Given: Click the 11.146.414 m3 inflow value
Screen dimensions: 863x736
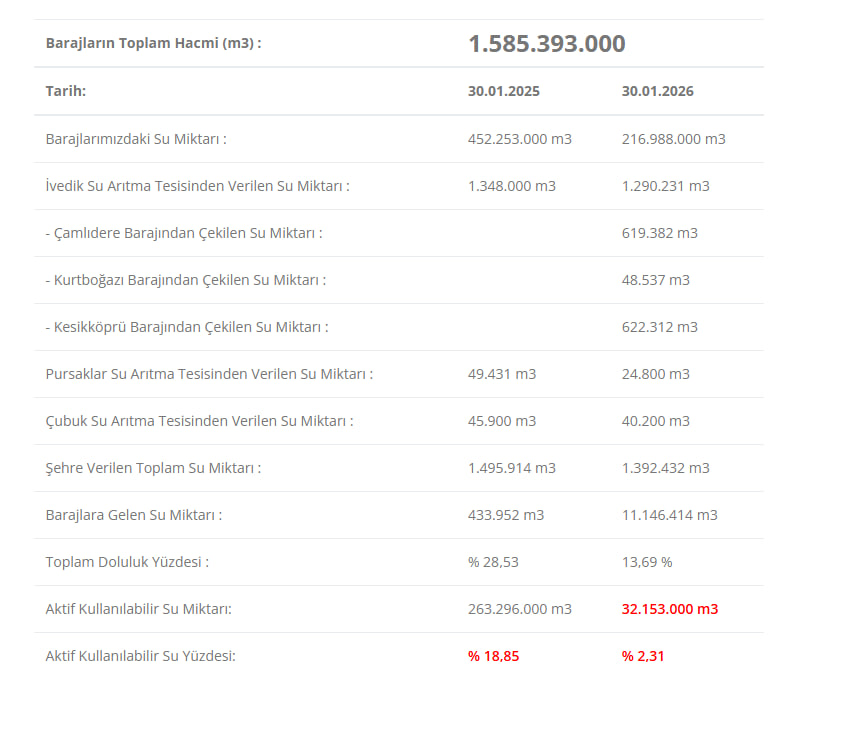Looking at the screenshot, I should (669, 515).
